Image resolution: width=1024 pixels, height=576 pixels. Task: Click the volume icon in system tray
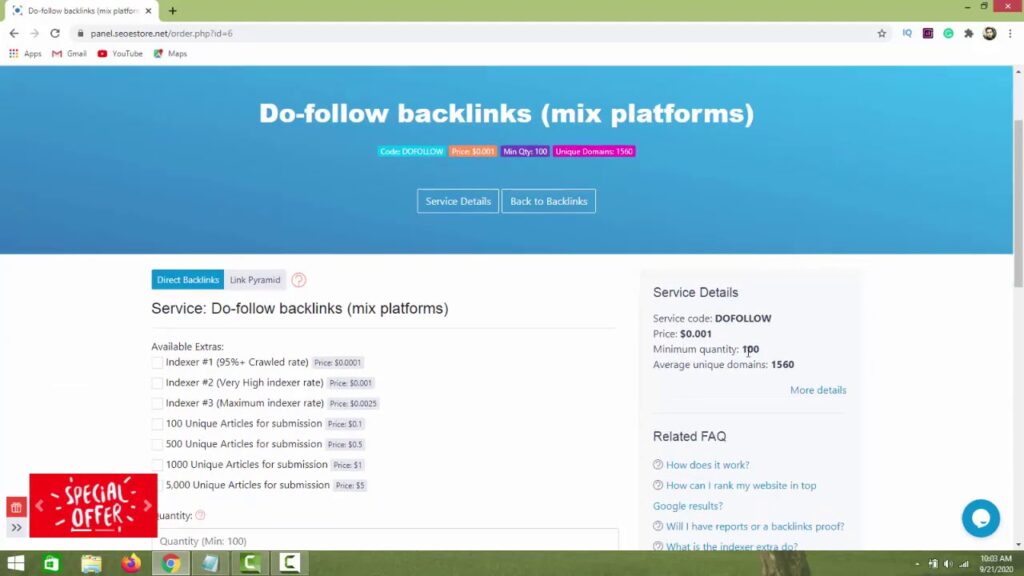(948, 564)
